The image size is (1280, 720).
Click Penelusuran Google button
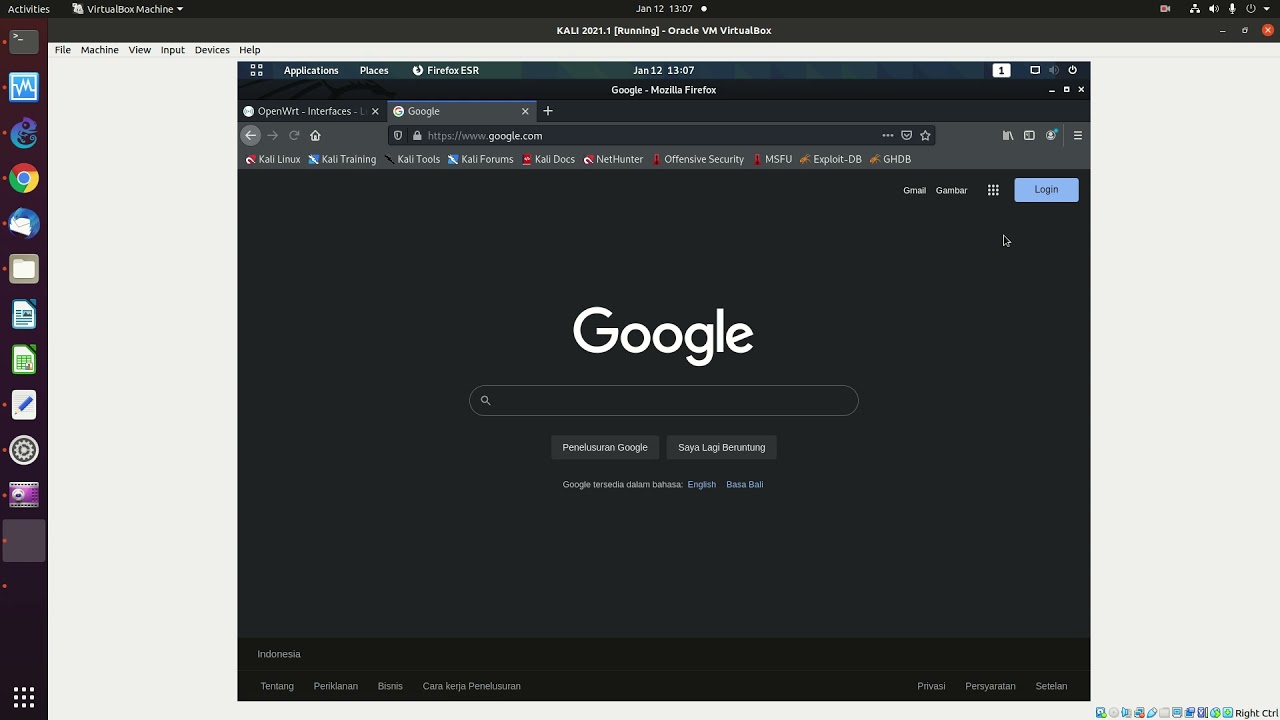604,447
